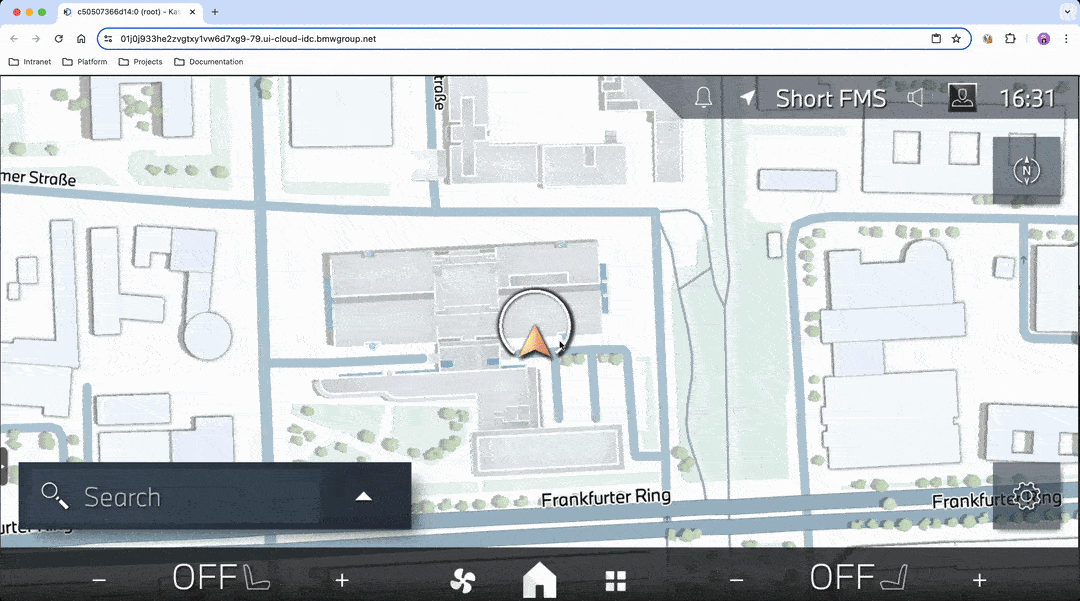Expand the search panel with up arrow
This screenshot has height=601, width=1080.
pyautogui.click(x=364, y=496)
